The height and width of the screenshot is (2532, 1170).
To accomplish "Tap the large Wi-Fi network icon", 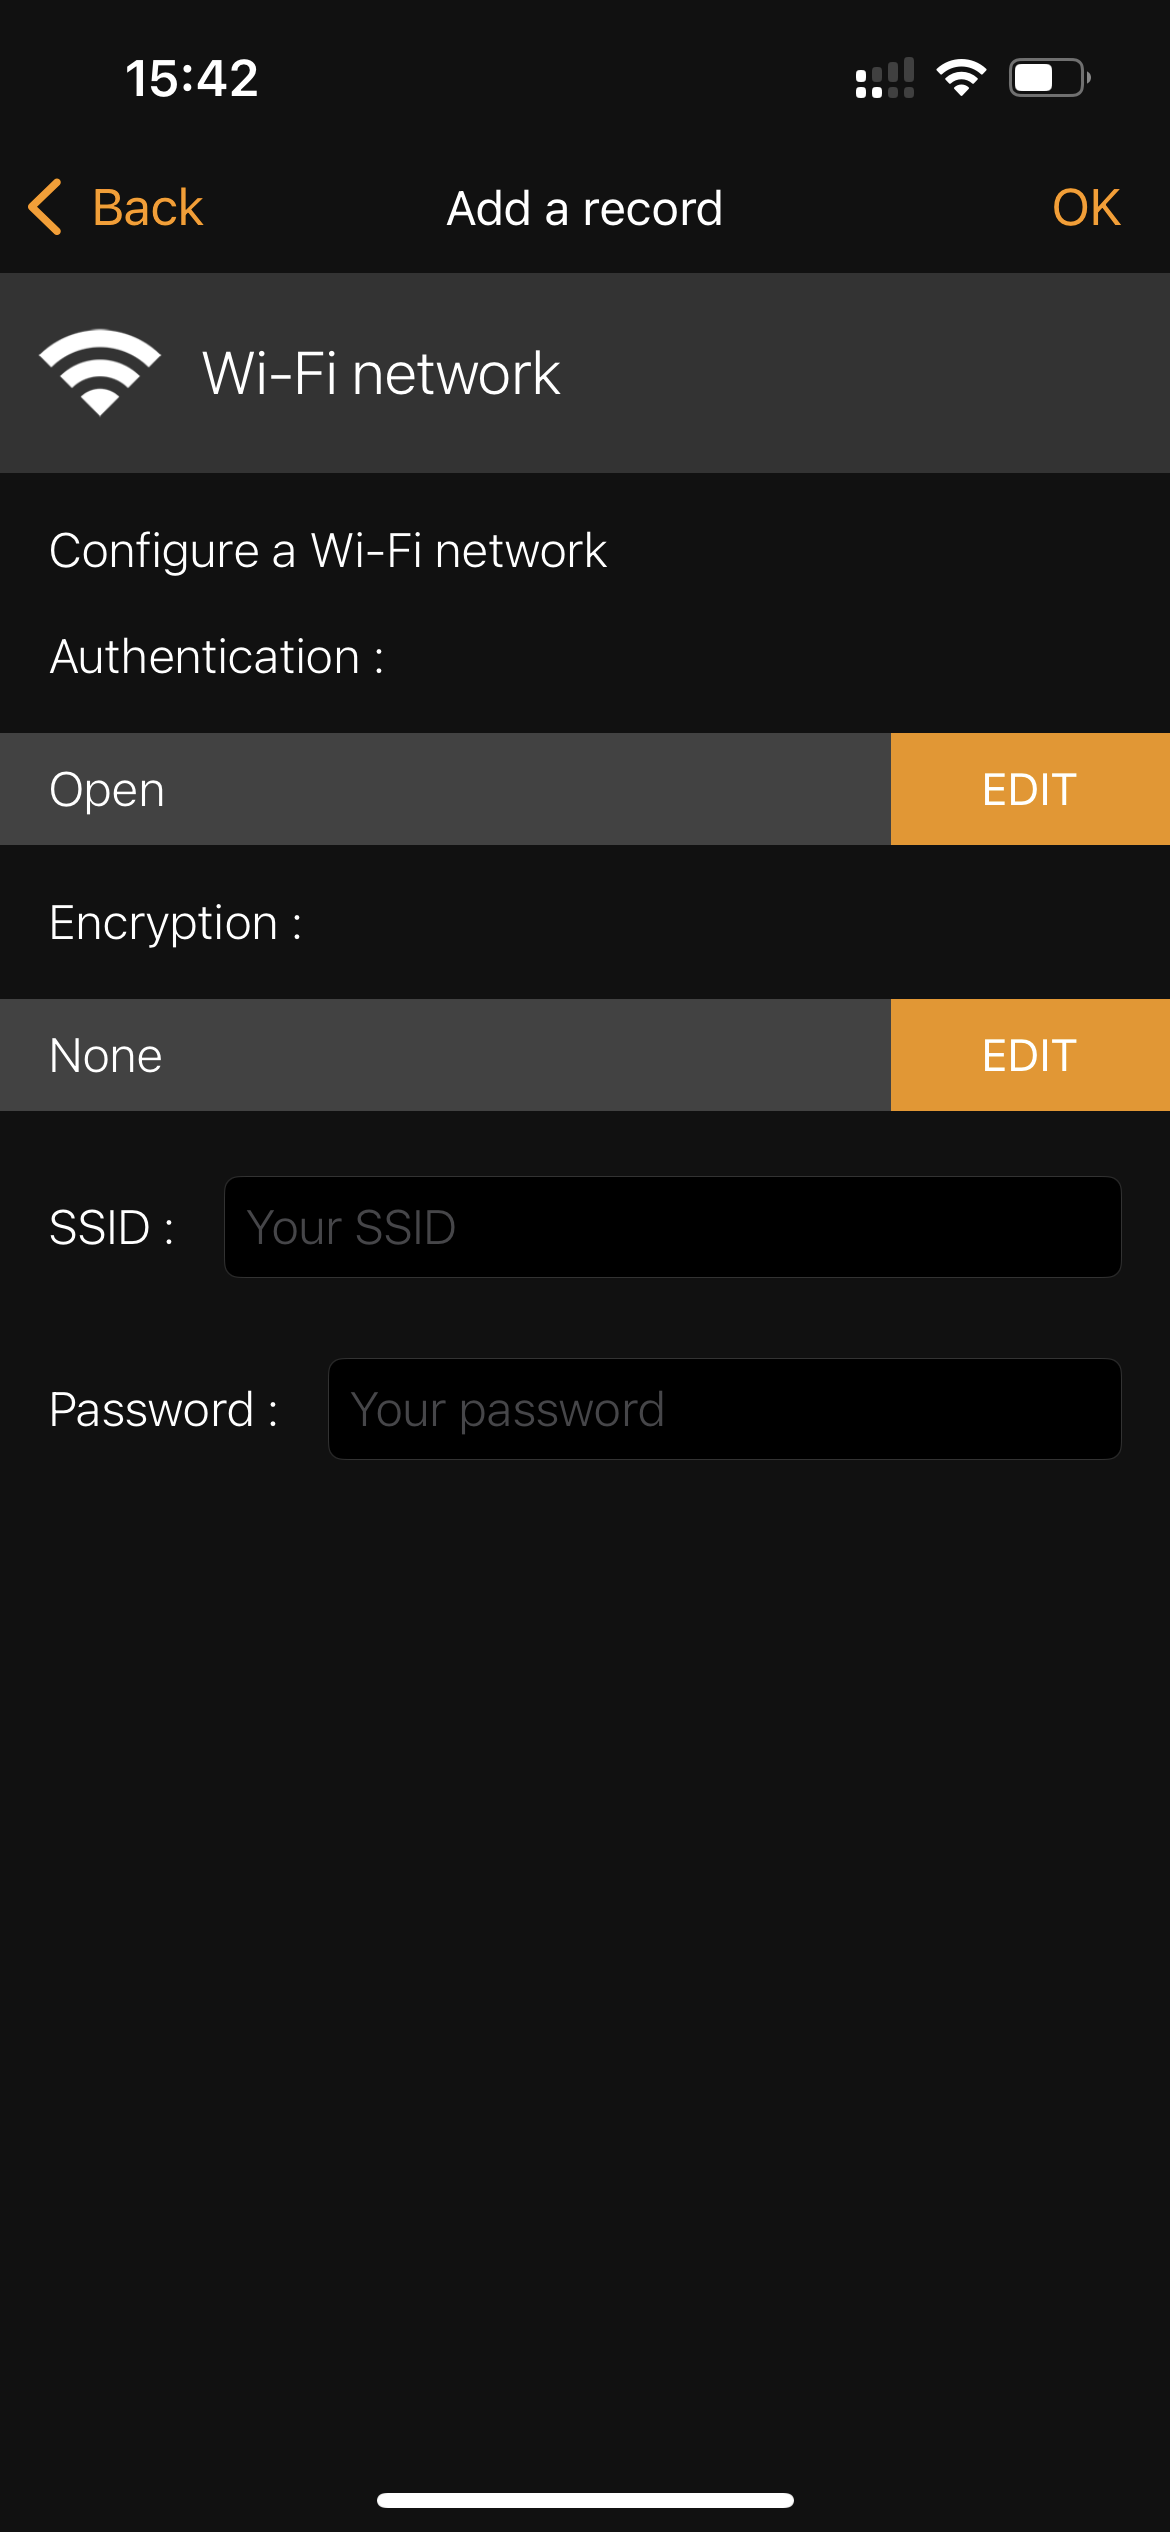I will [100, 372].
